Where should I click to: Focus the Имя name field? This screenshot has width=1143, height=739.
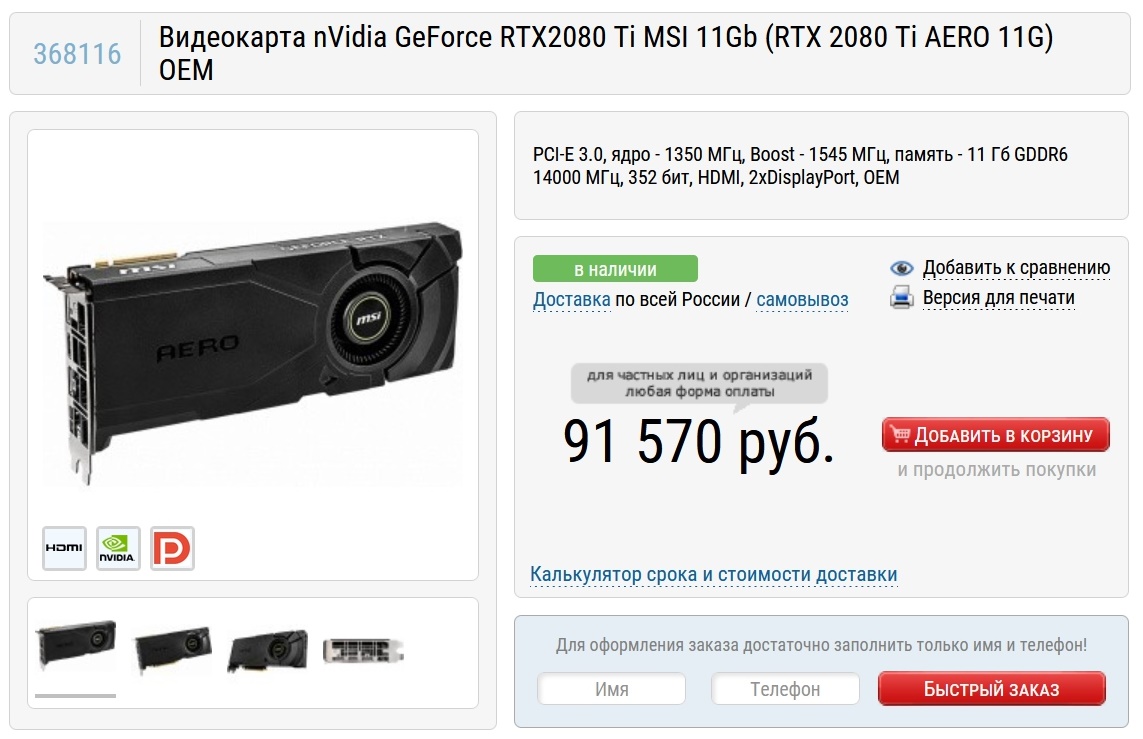[x=612, y=689]
